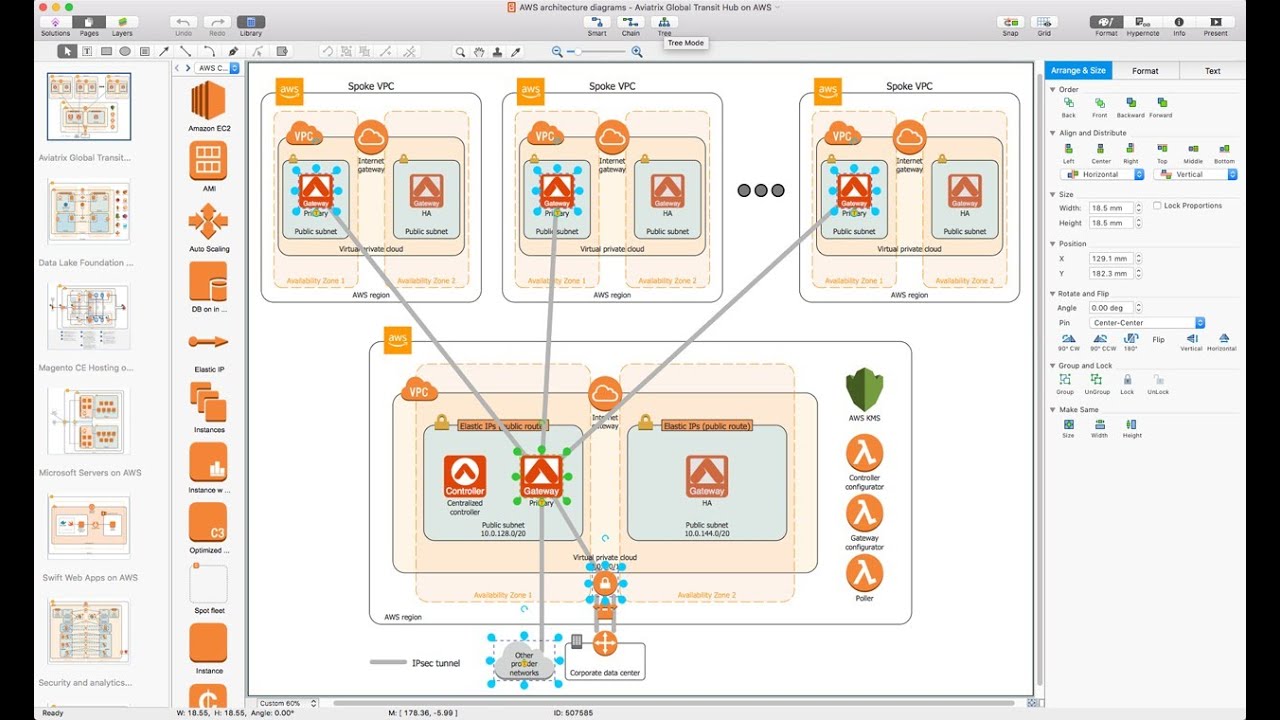Screen dimensions: 1280x720
Task: Switch to the Format tab
Action: coord(1145,71)
